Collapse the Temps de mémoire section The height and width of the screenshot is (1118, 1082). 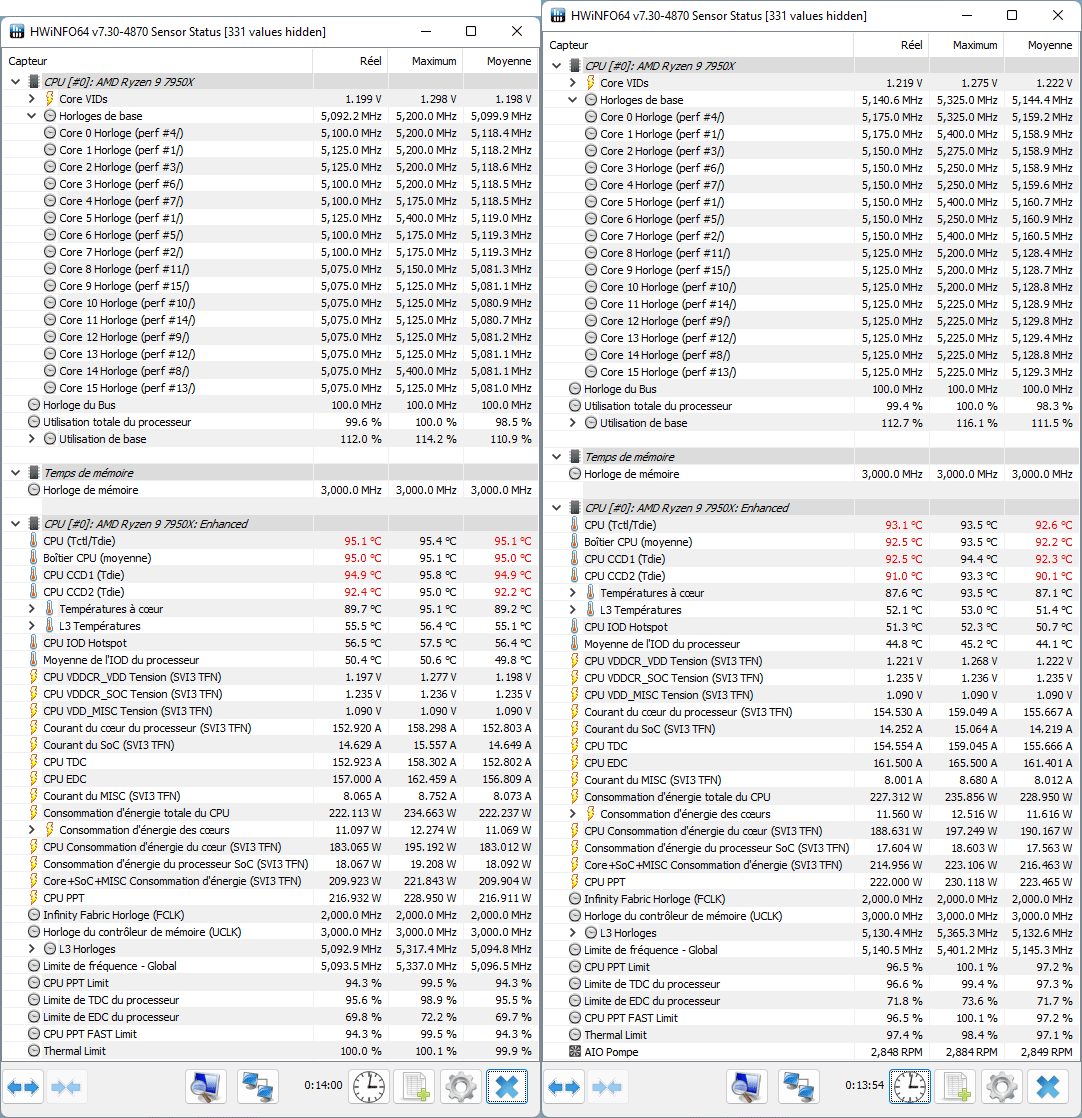[14, 472]
